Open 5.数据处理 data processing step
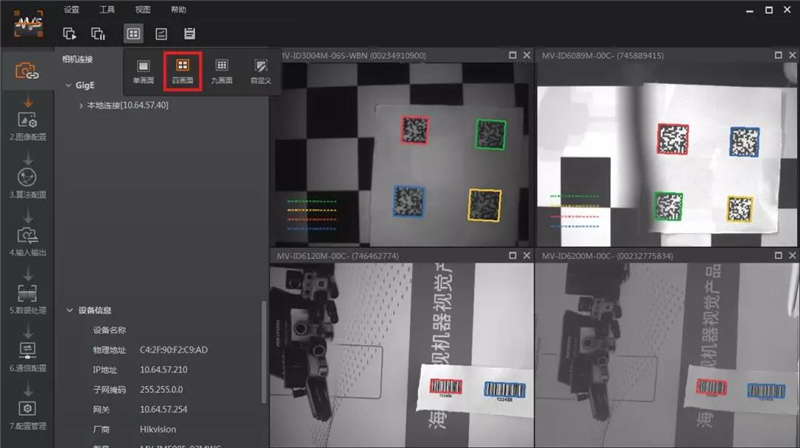800x448 pixels. [x=27, y=297]
